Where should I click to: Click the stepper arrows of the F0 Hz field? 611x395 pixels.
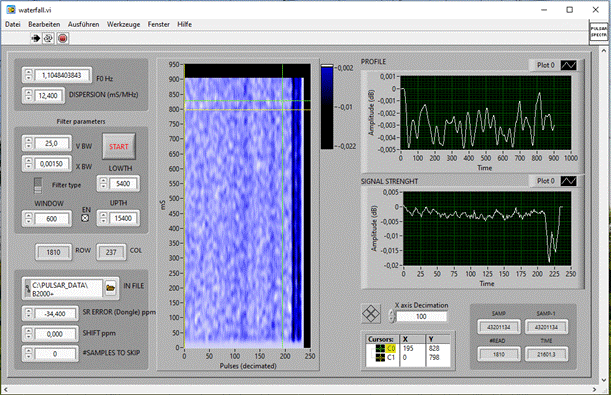[28, 74]
